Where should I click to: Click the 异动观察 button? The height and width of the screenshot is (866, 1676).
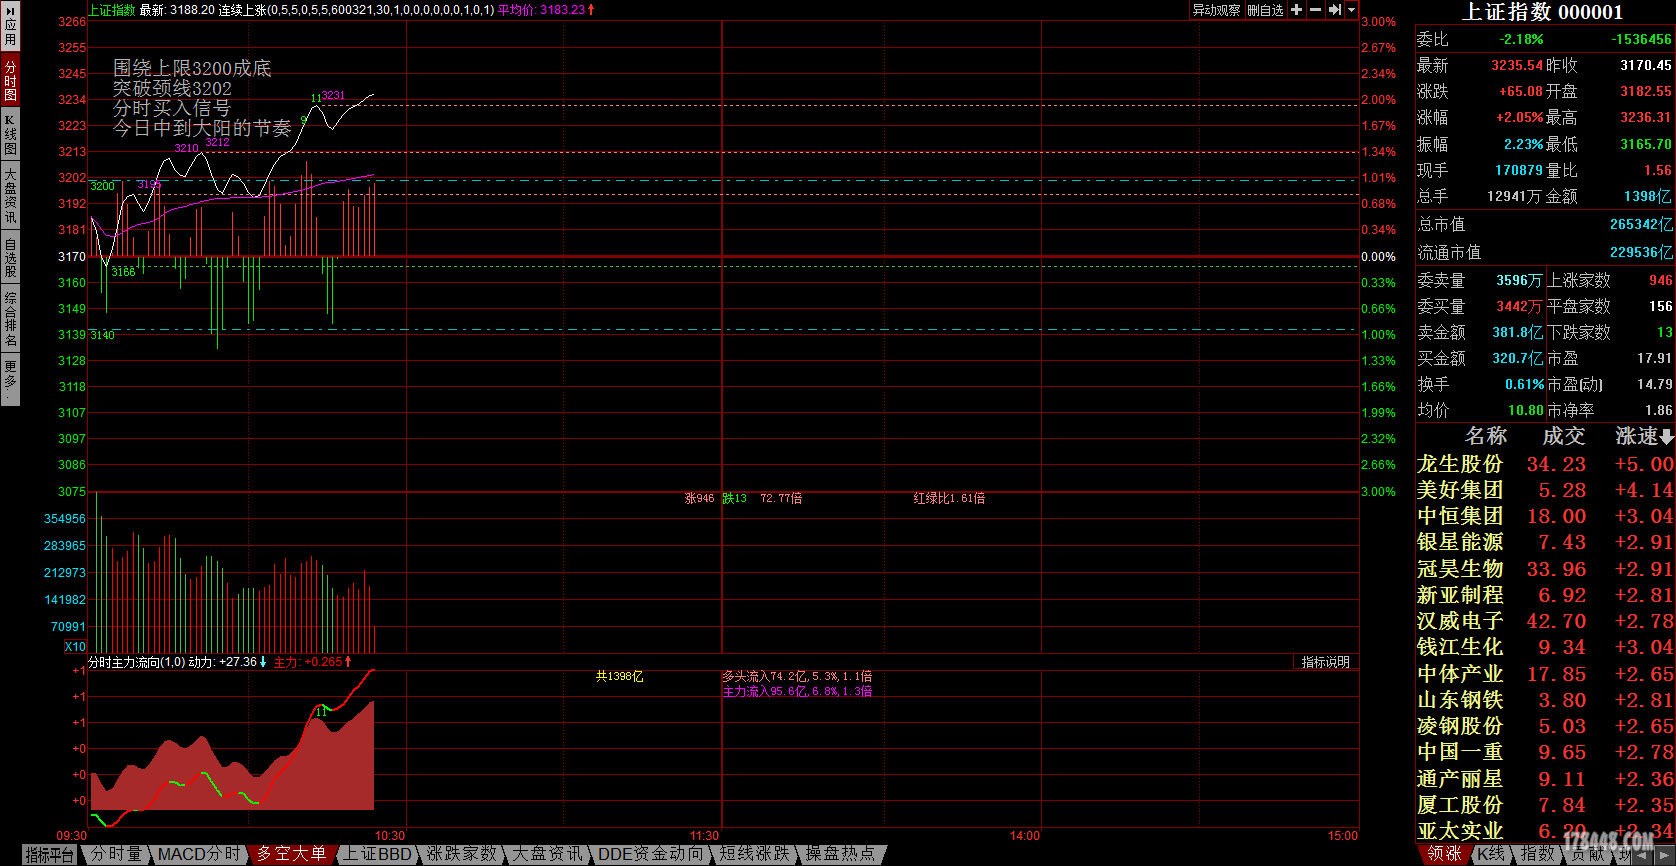tap(1216, 10)
